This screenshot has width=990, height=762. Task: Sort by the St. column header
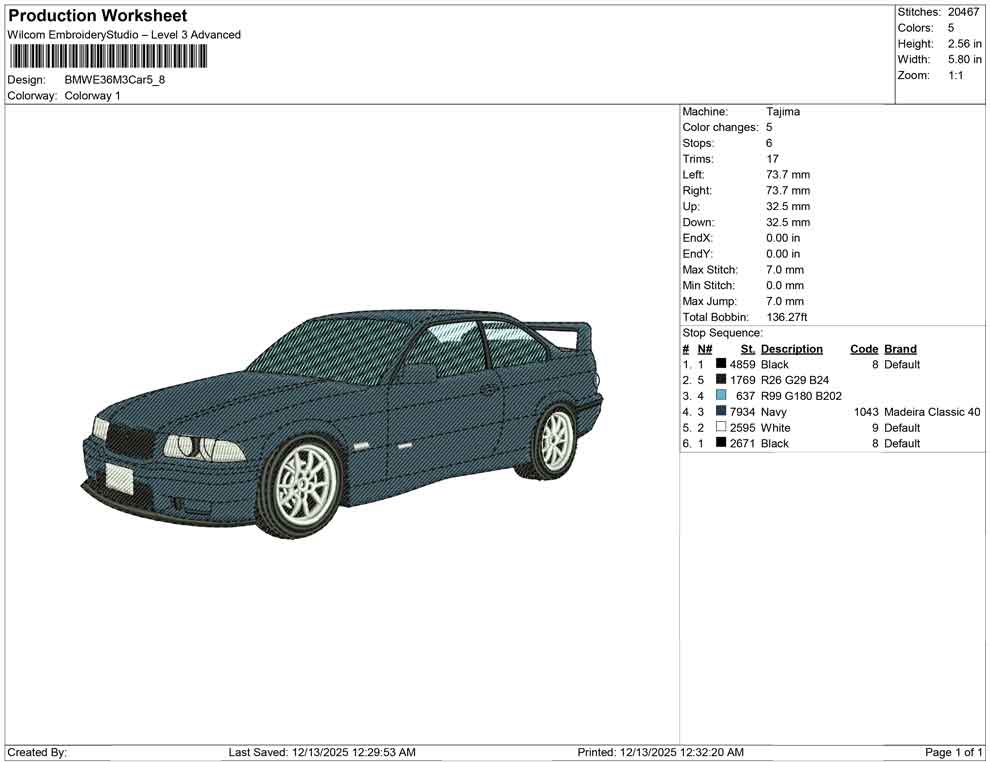tap(746, 348)
